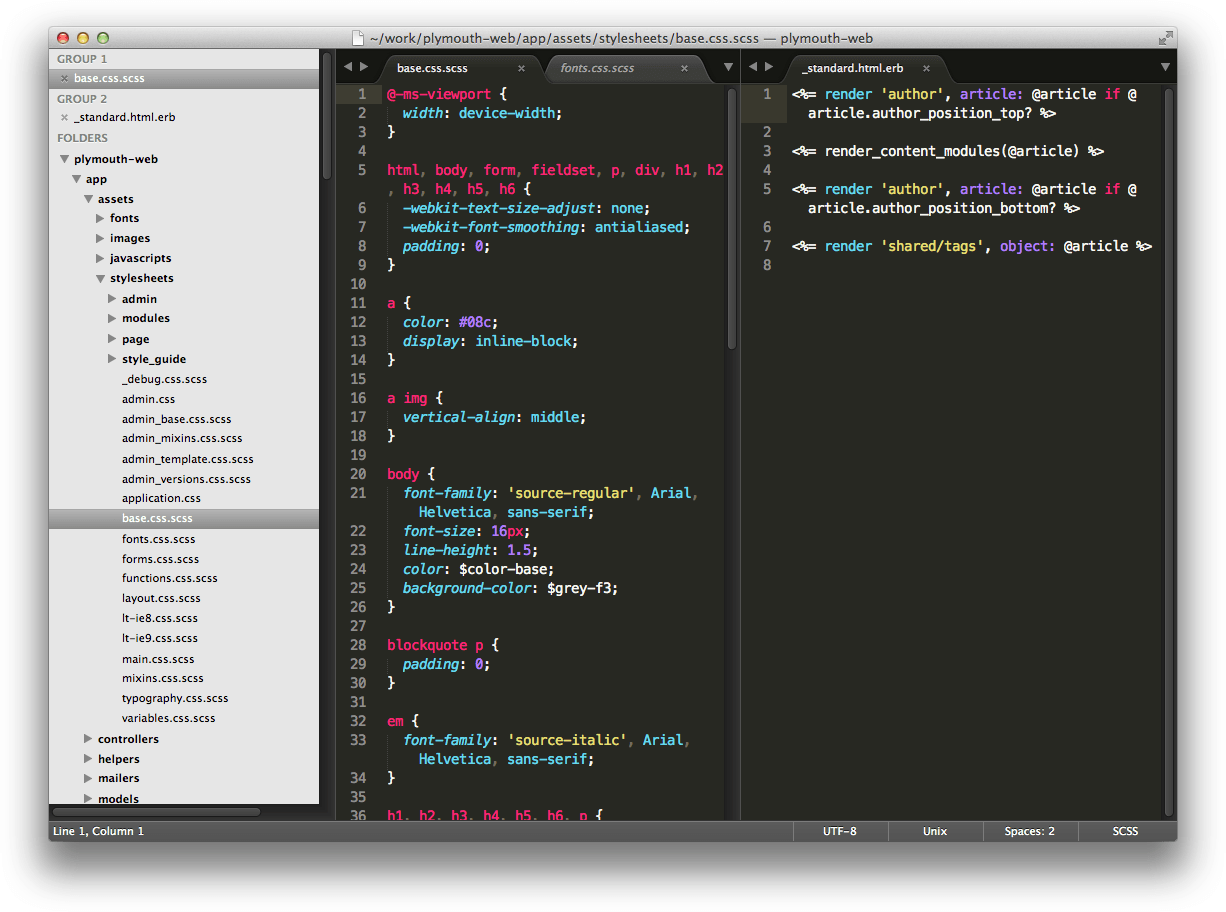The height and width of the screenshot is (912, 1226).
Task: Change the SCSS syntax mode in the status bar
Action: (x=1125, y=831)
